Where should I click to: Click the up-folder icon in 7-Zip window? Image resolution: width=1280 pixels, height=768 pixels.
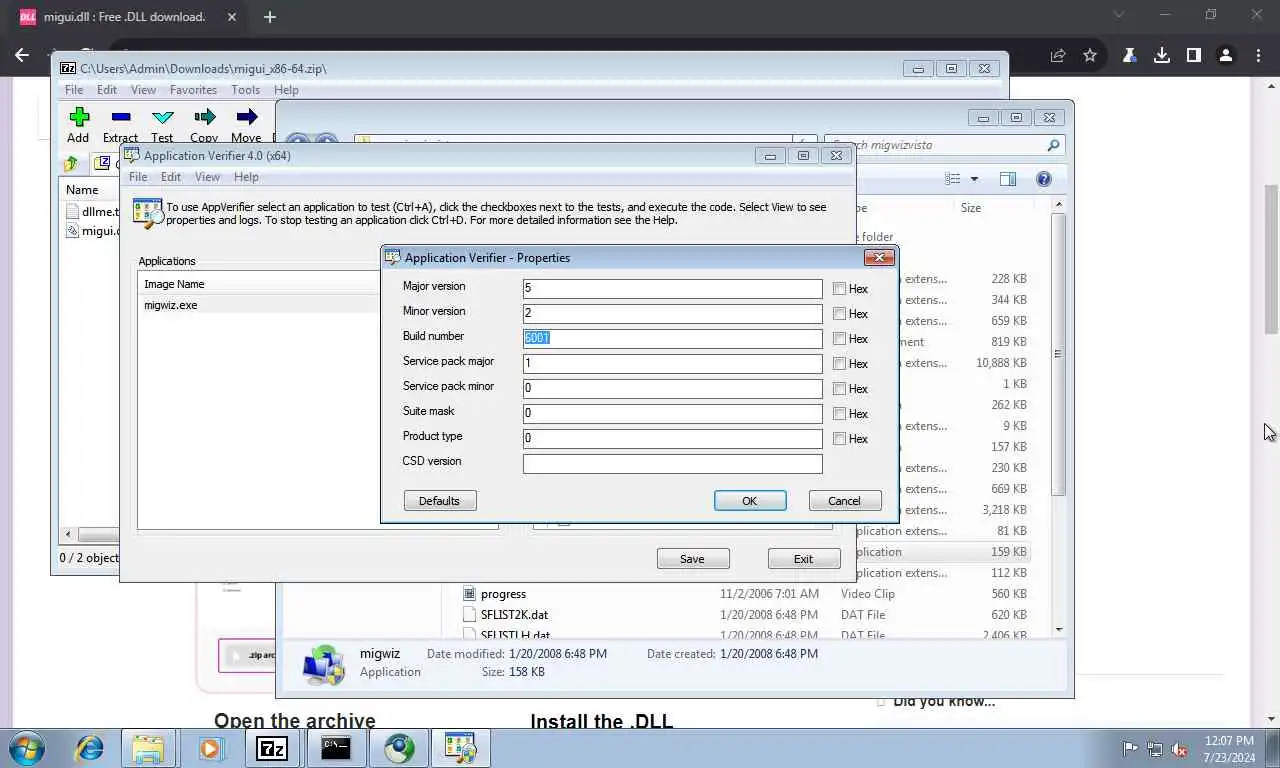pyautogui.click(x=71, y=164)
